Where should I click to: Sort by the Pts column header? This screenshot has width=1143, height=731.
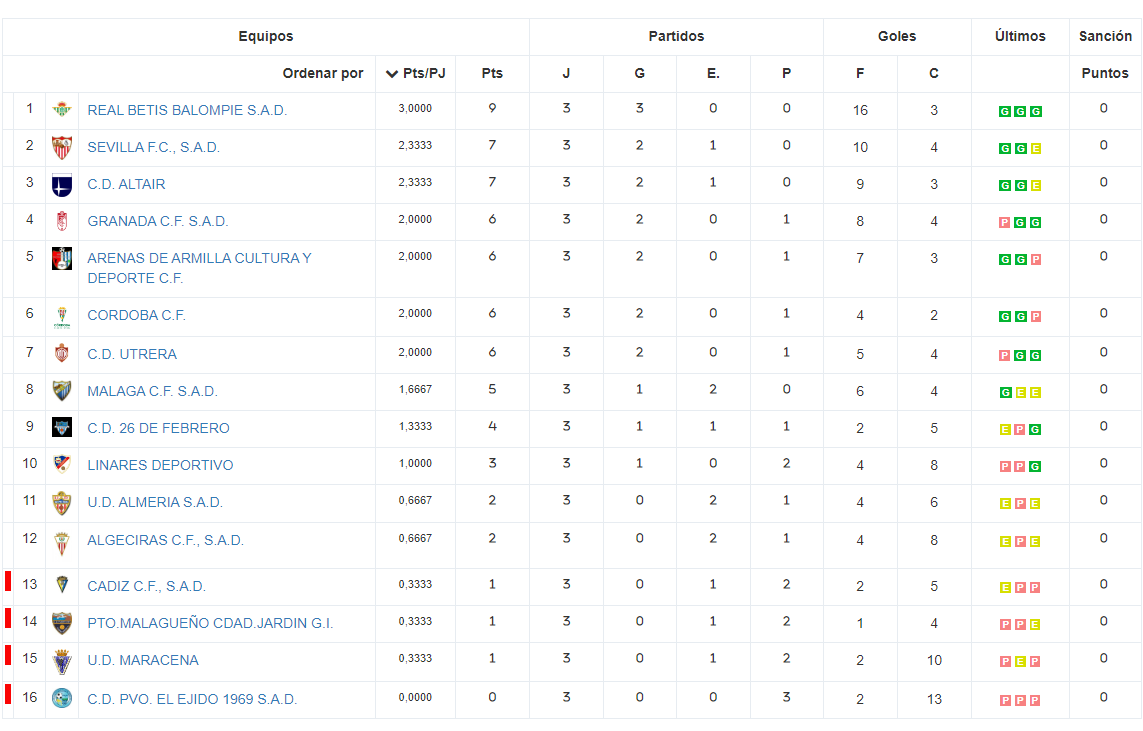[x=492, y=74]
